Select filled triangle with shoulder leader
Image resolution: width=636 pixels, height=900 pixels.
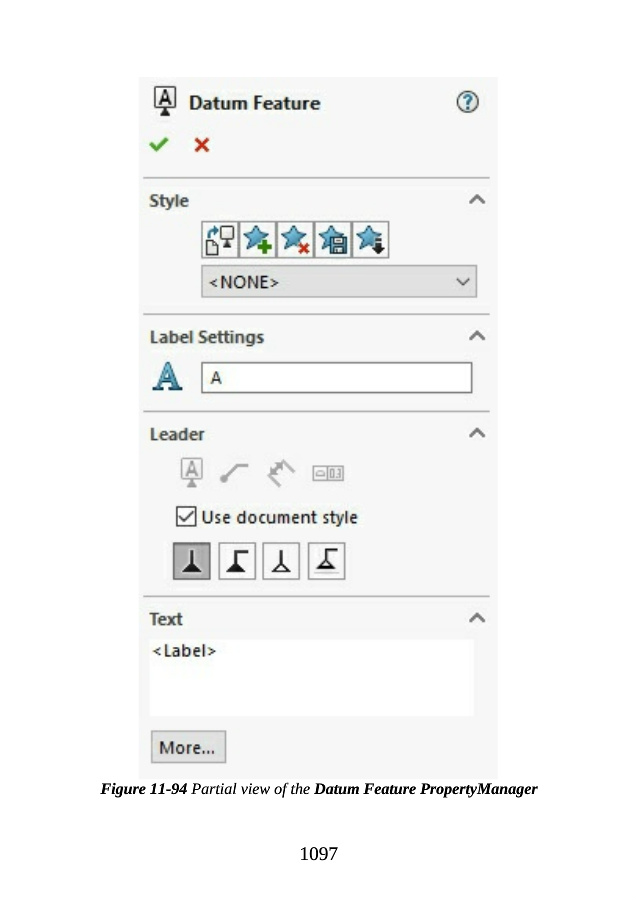(236, 562)
